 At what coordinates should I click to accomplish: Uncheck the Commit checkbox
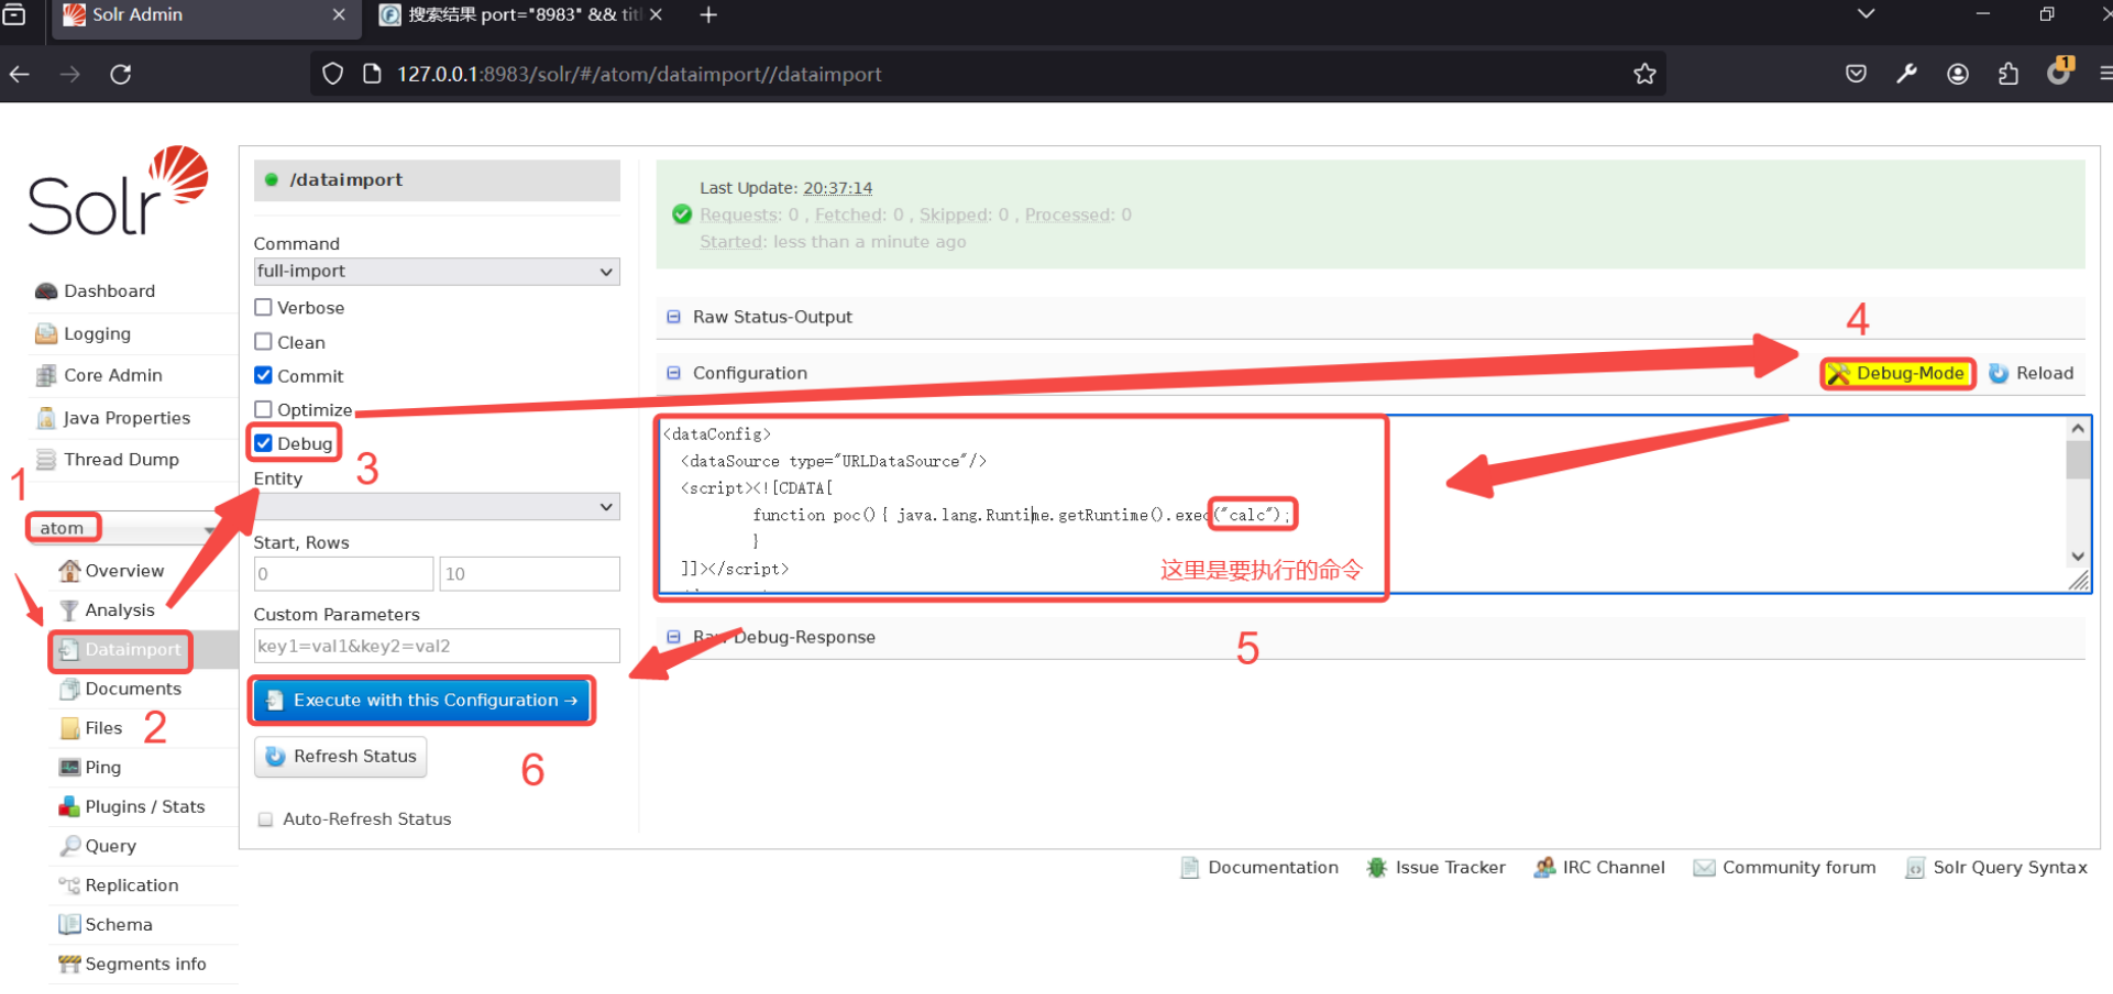[263, 375]
